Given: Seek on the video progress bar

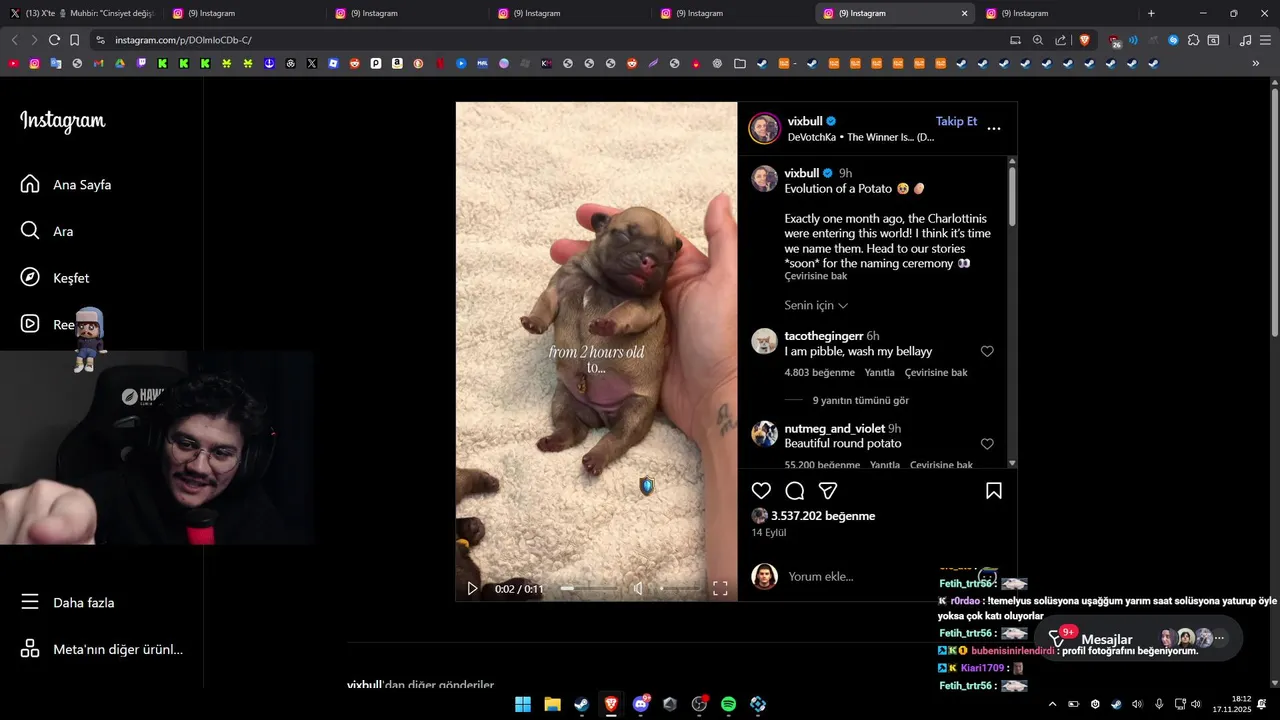Looking at the screenshot, I should [x=588, y=589].
